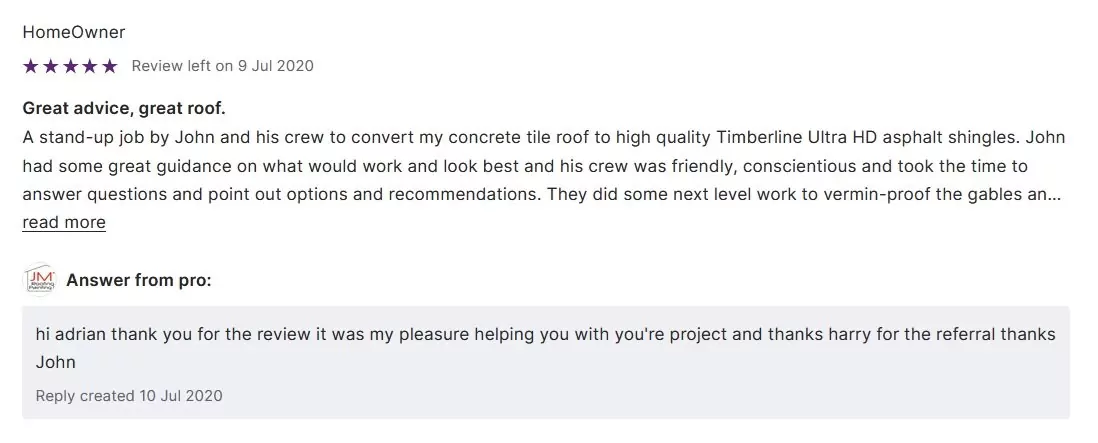Click the ellipsis ending the truncated review

point(1054,194)
